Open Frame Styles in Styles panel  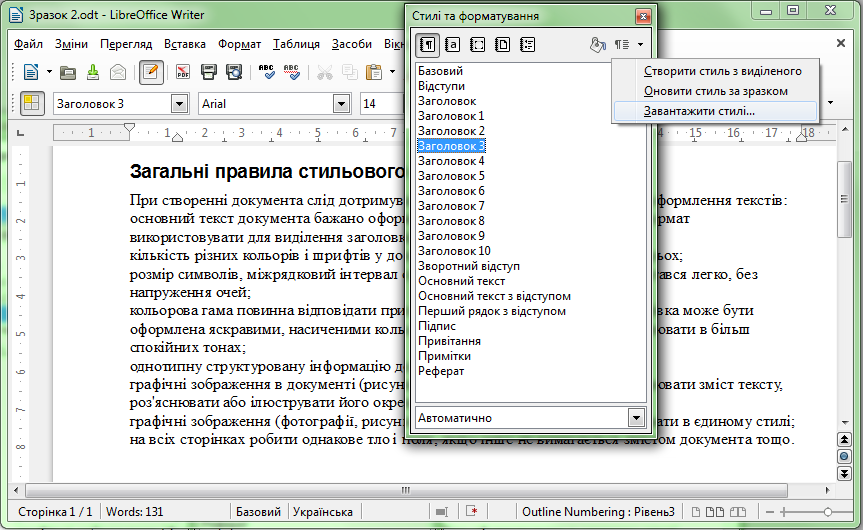[x=478, y=45]
